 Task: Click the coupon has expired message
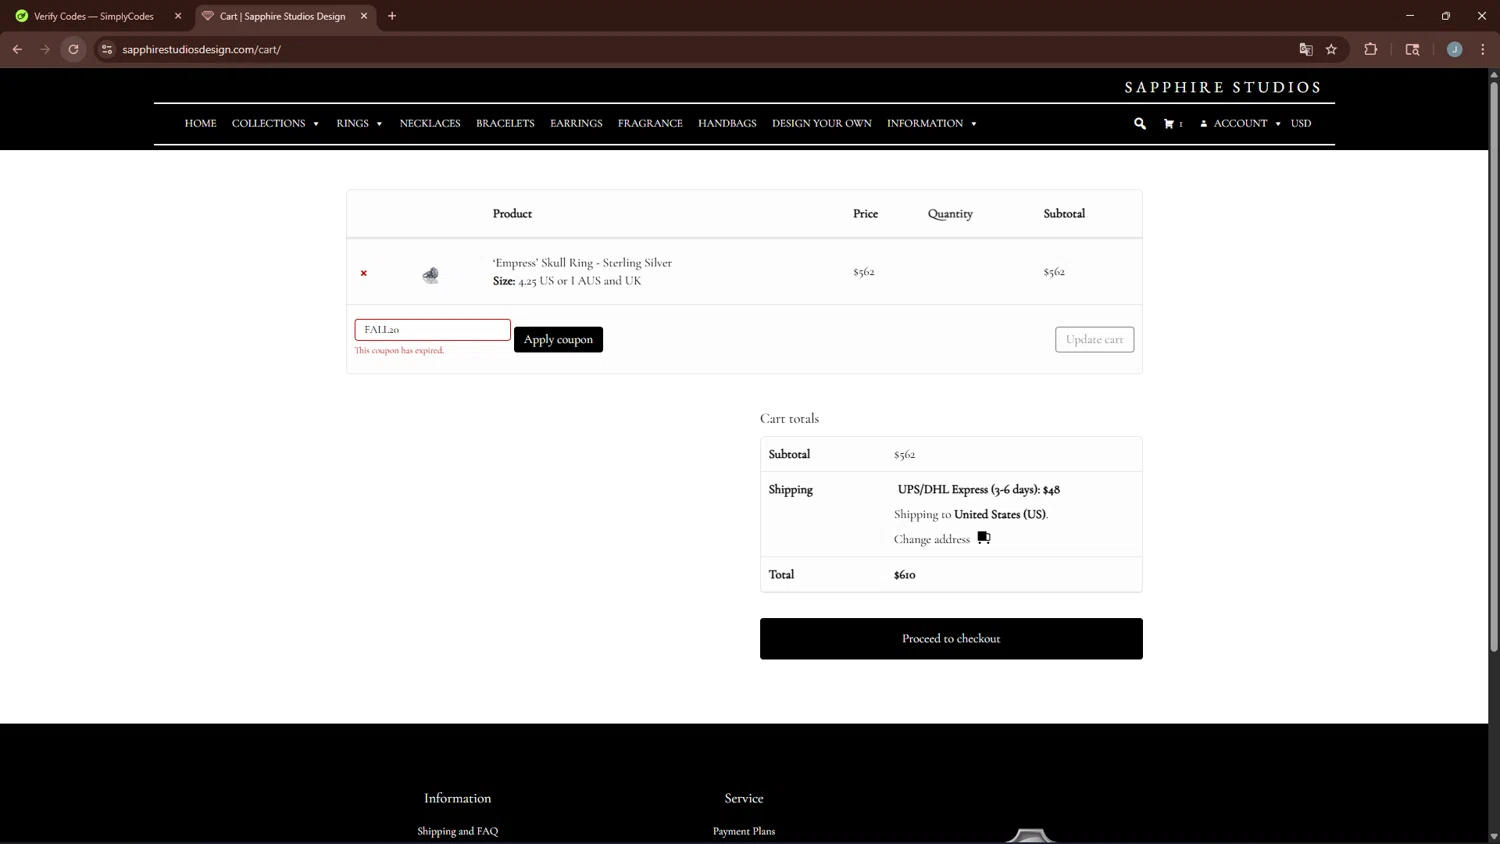point(399,351)
